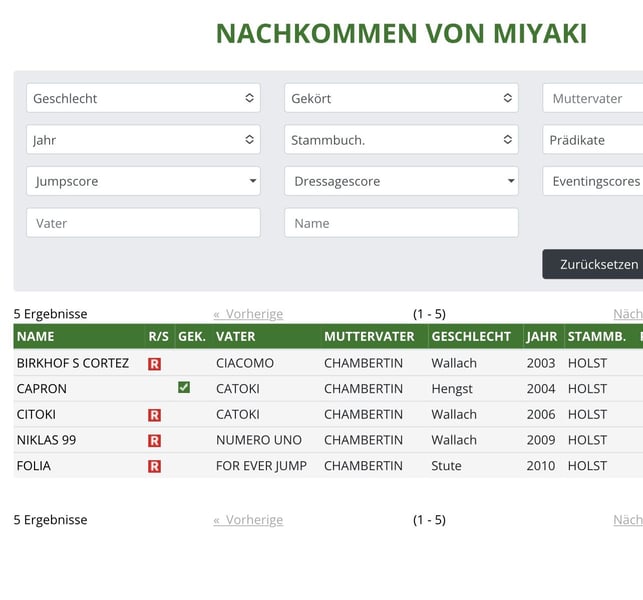
Task: Open the Geschlecht filter dropdown
Action: (143, 98)
